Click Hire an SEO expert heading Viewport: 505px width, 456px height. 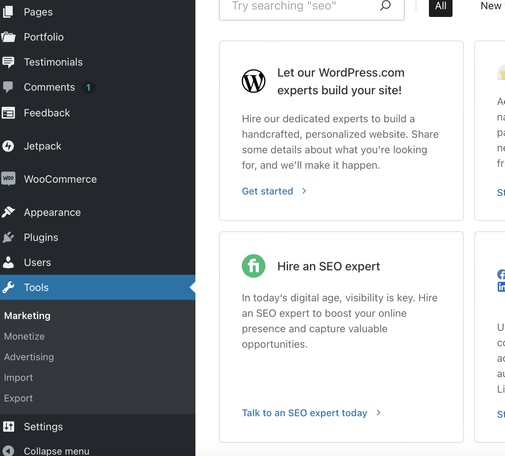pos(328,266)
